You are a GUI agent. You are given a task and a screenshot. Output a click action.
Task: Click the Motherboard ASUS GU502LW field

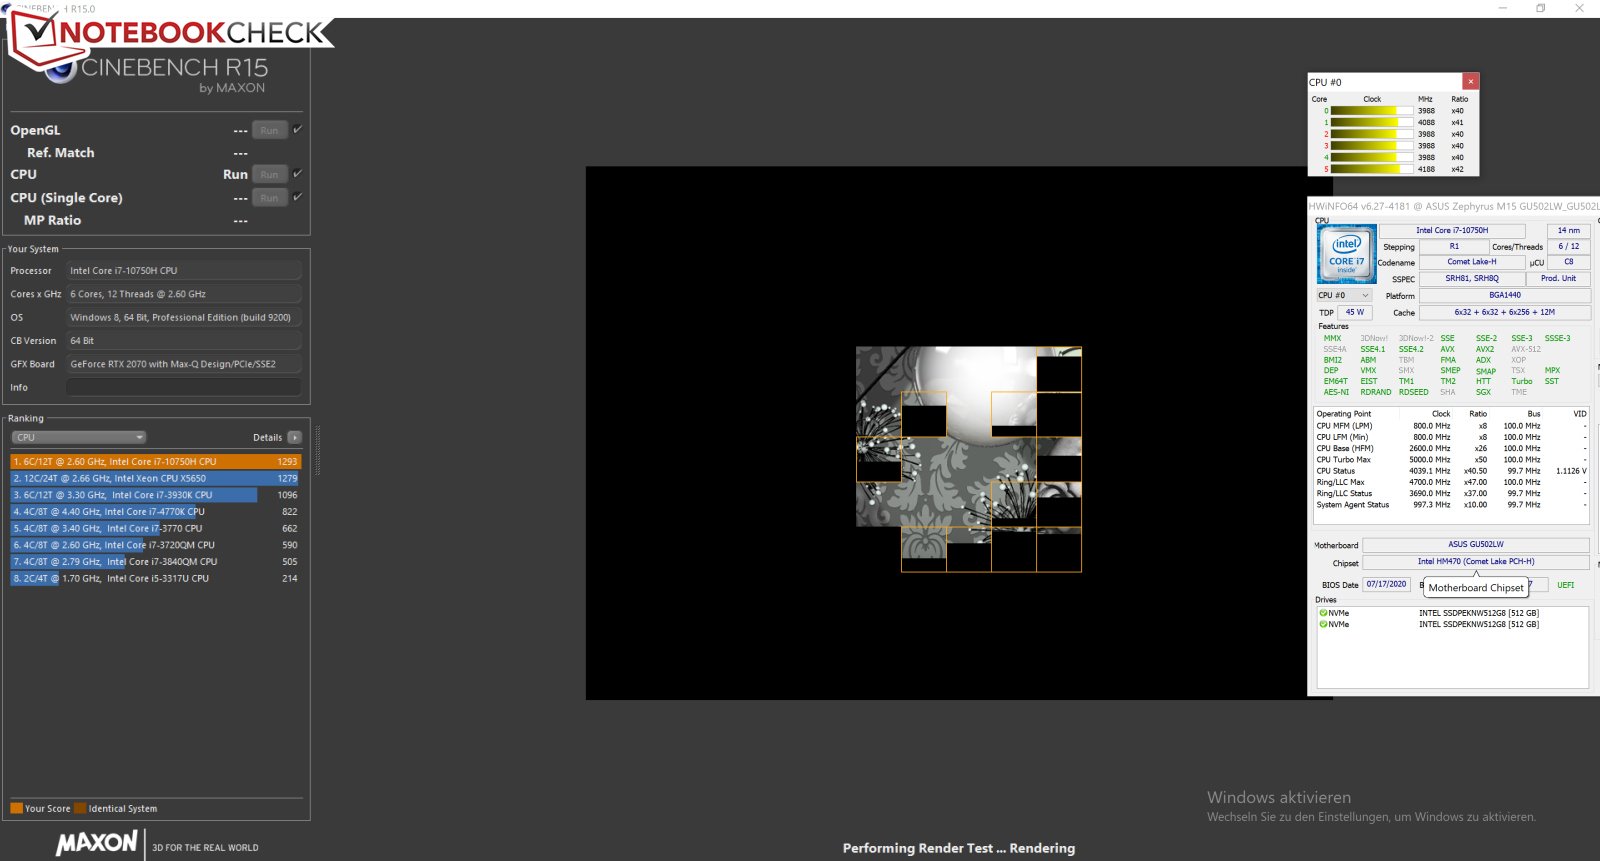1476,545
